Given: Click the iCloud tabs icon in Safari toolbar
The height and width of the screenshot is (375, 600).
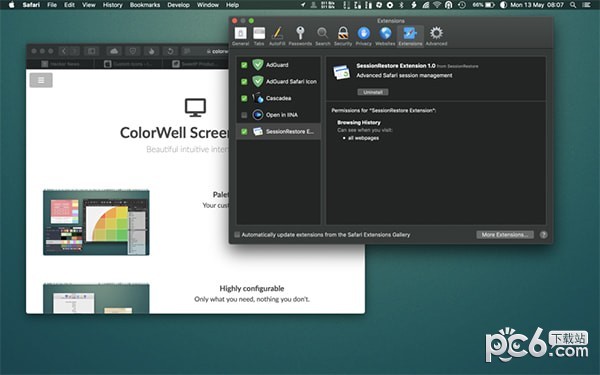Looking at the screenshot, I should pos(114,51).
